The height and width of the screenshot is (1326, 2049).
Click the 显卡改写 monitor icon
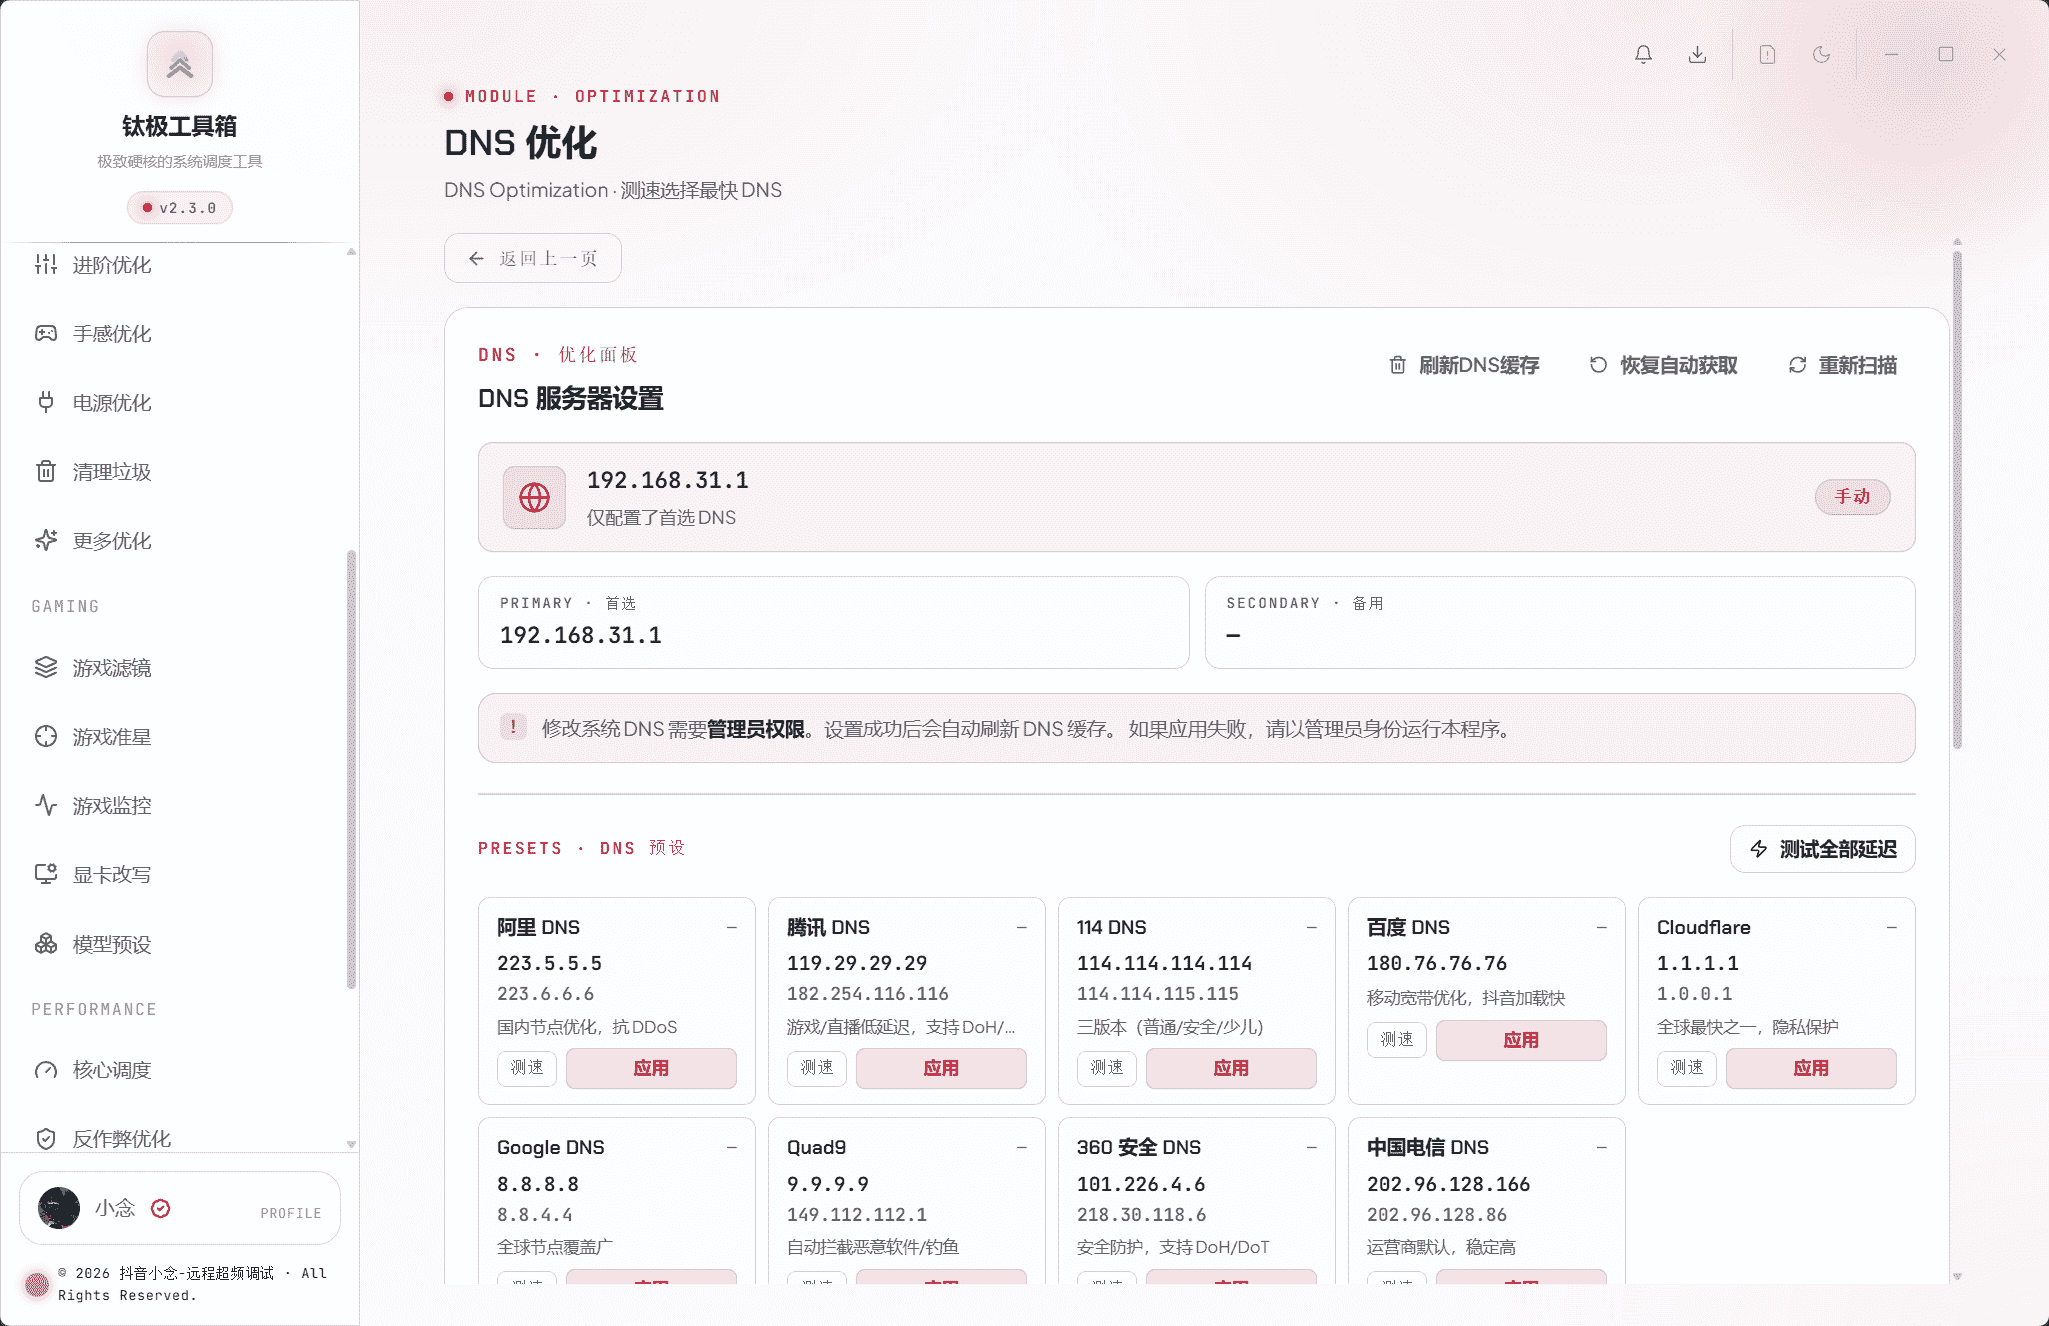tap(46, 875)
